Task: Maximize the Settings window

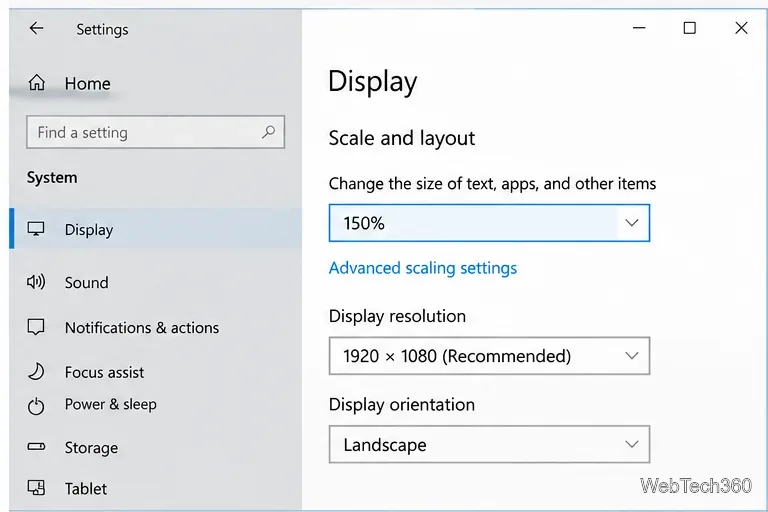Action: (x=690, y=28)
